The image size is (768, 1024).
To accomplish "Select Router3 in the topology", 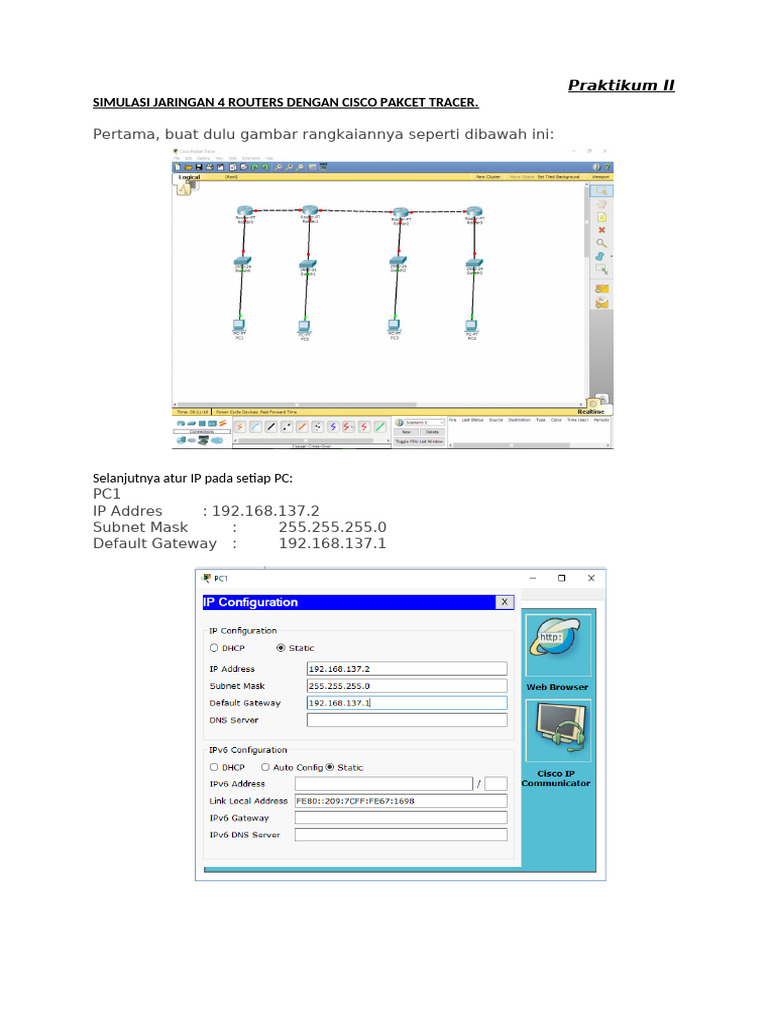I will point(474,212).
